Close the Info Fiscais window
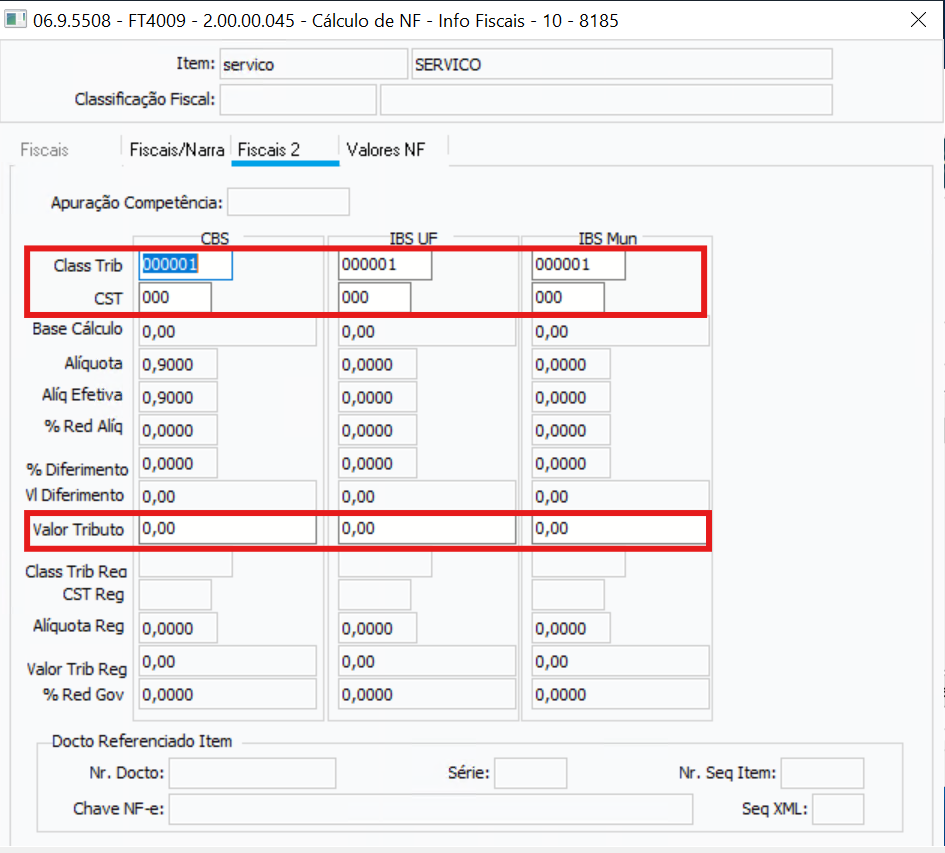 click(918, 20)
